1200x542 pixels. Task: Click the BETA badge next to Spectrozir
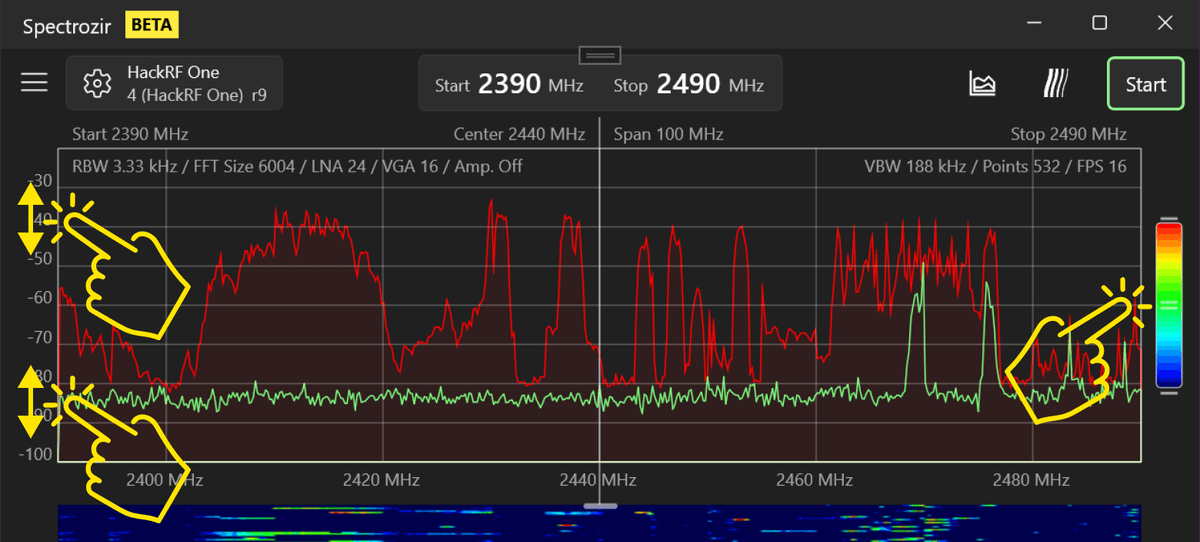(x=152, y=25)
